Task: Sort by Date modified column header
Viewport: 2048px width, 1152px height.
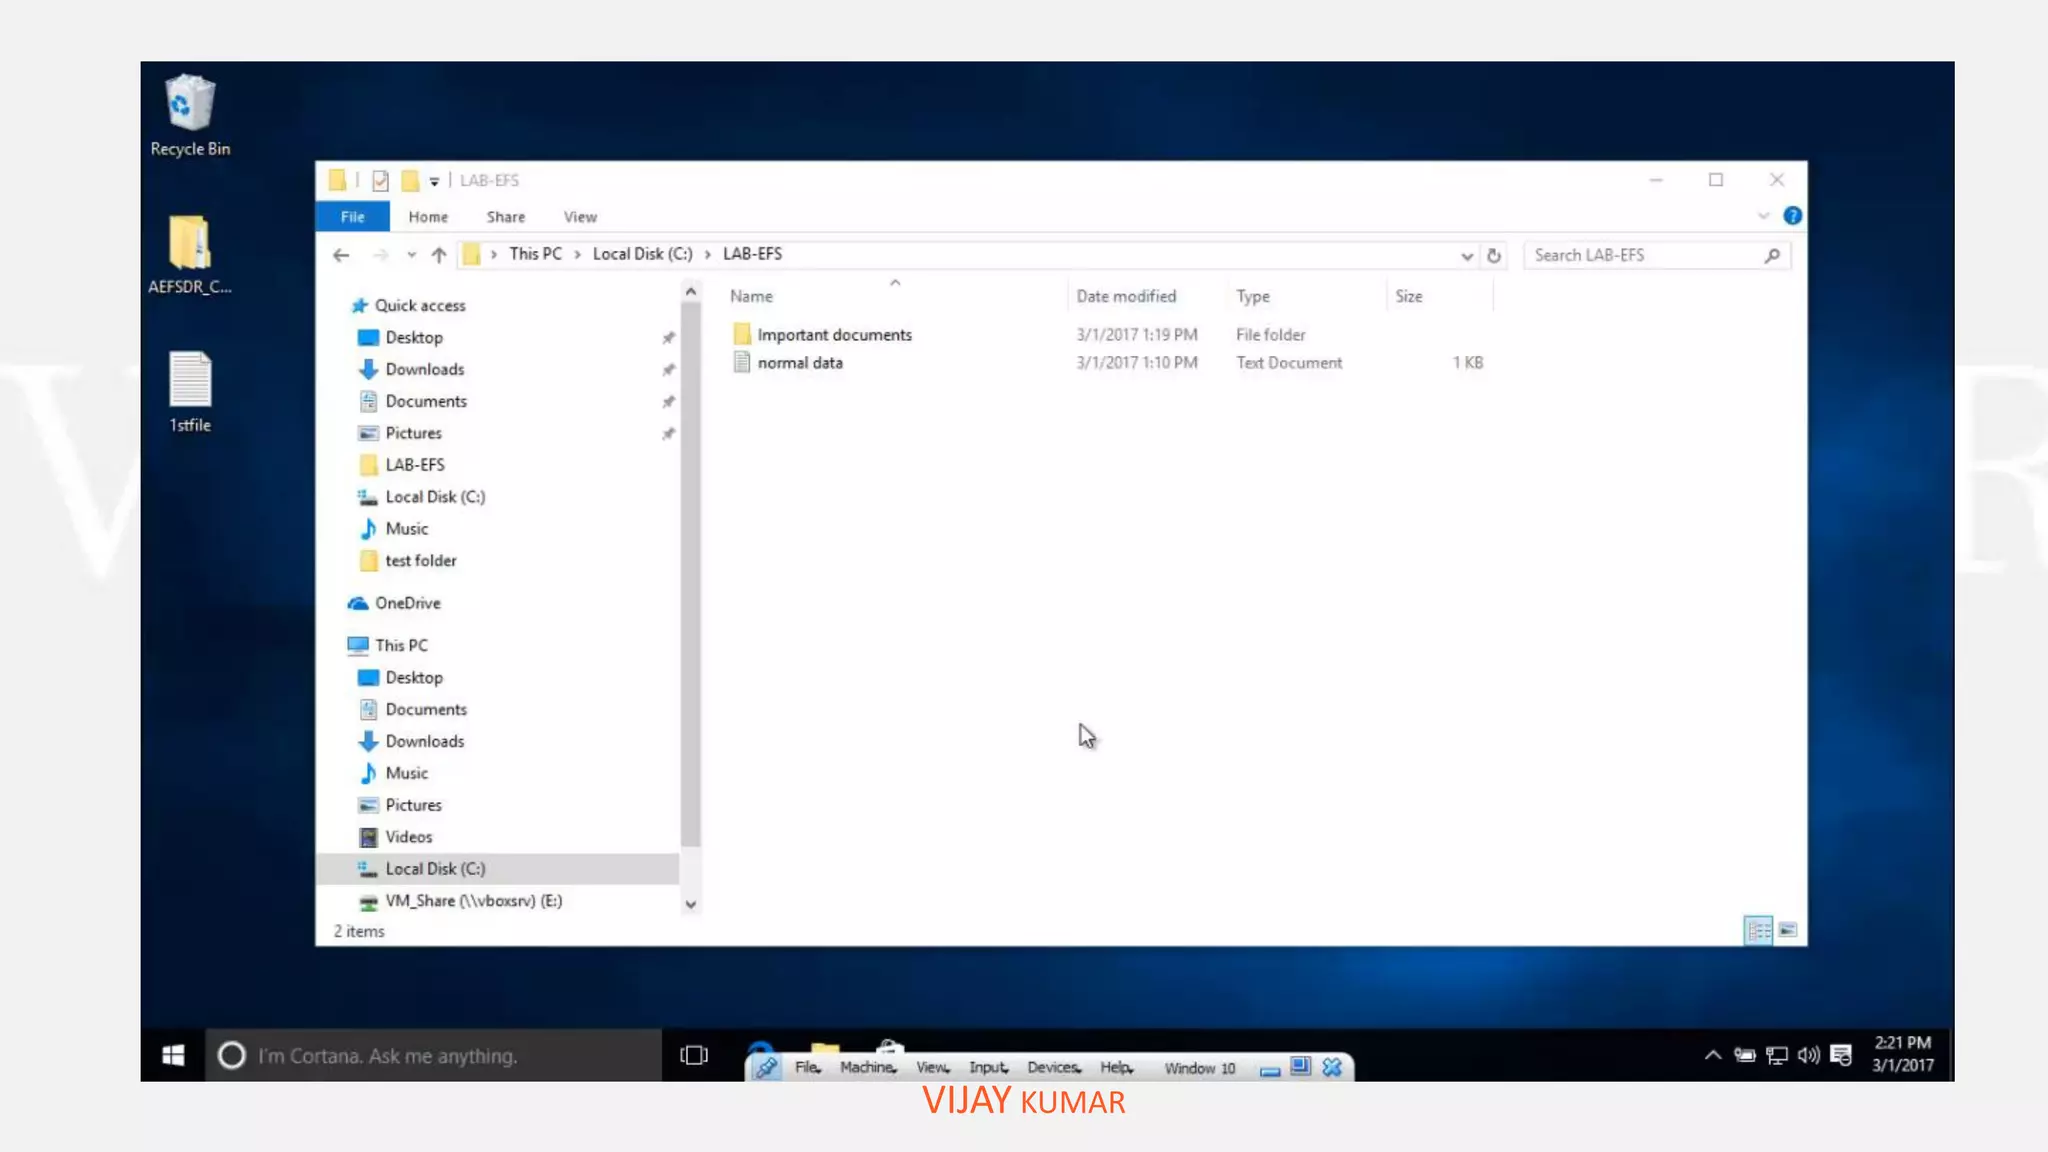Action: [1126, 296]
